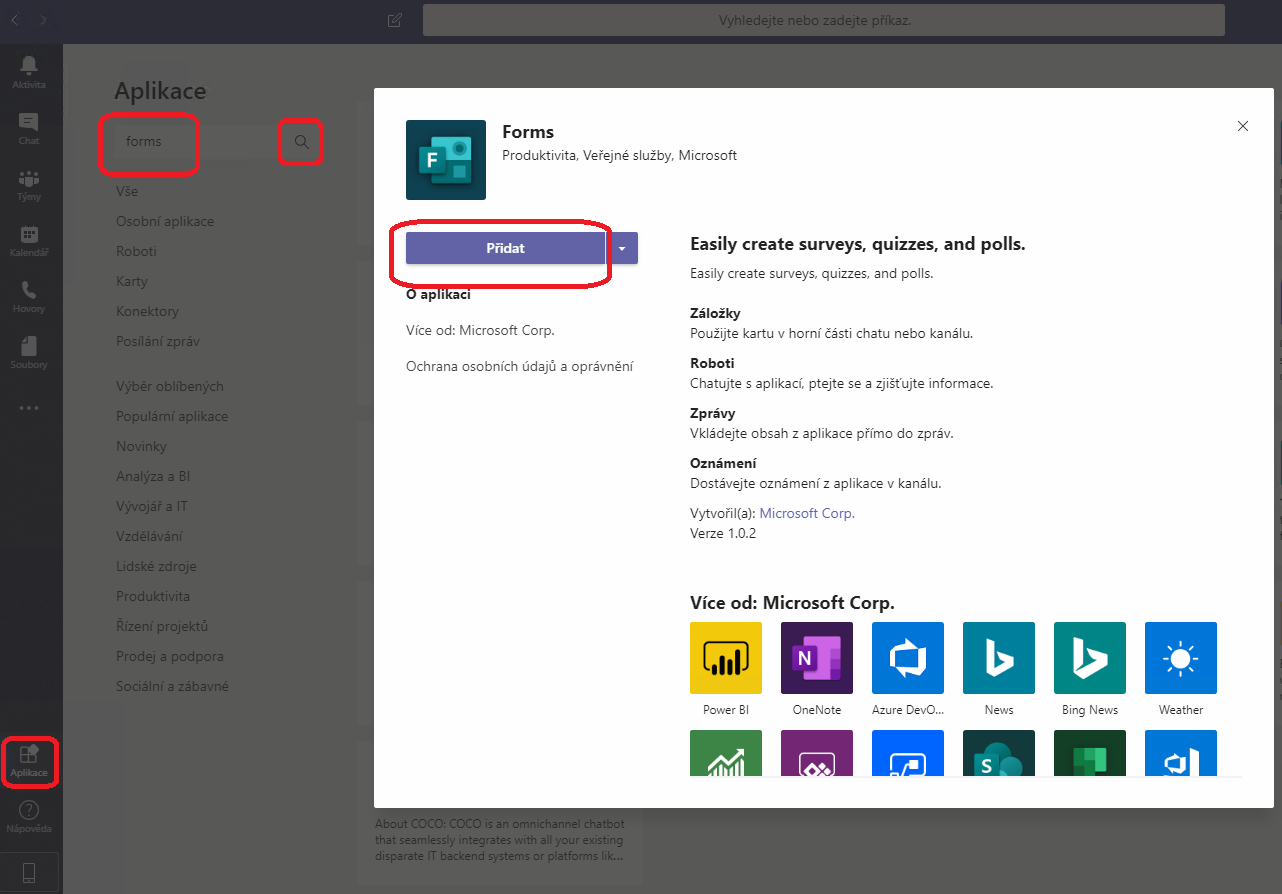This screenshot has width=1282, height=894.
Task: Select Analýza a BI category
Action: click(x=153, y=476)
